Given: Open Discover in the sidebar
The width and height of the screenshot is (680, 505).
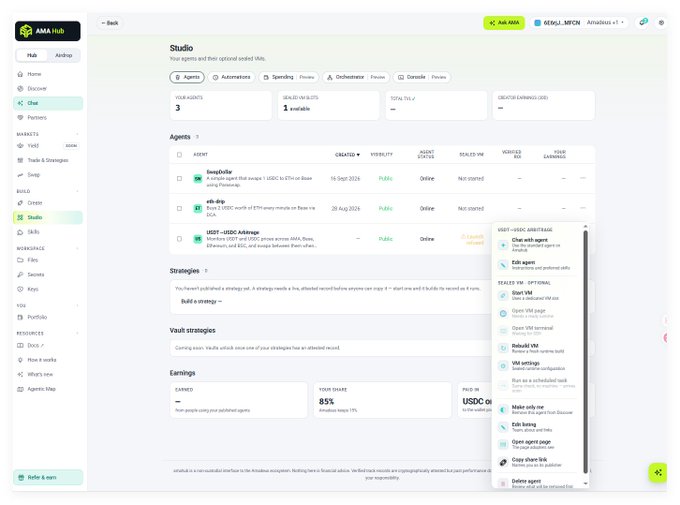Looking at the screenshot, I should click(48, 89).
